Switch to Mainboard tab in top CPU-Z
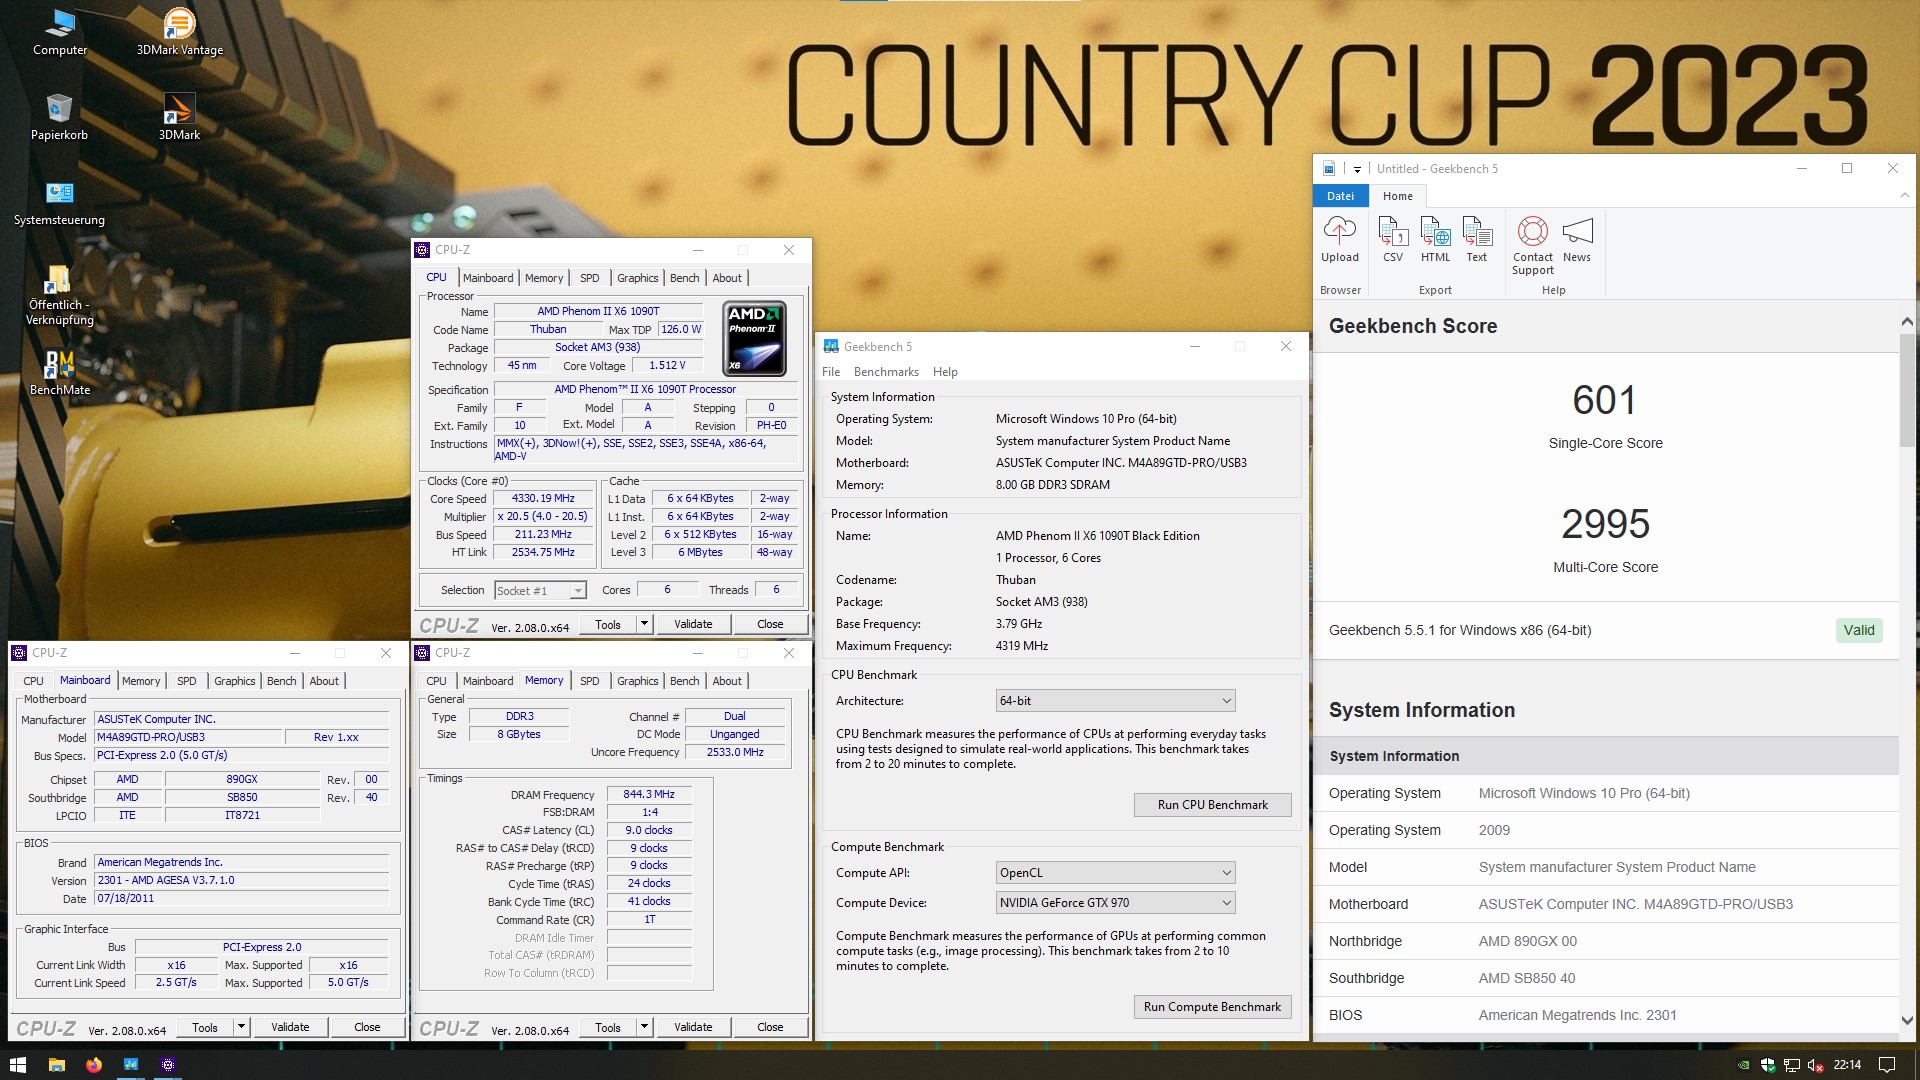The width and height of the screenshot is (1920, 1080). tap(488, 278)
